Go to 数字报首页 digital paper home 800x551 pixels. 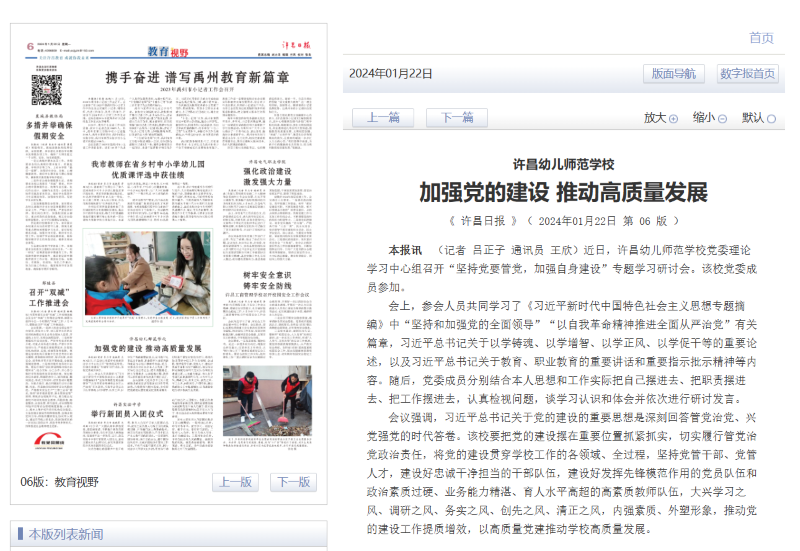point(747,74)
